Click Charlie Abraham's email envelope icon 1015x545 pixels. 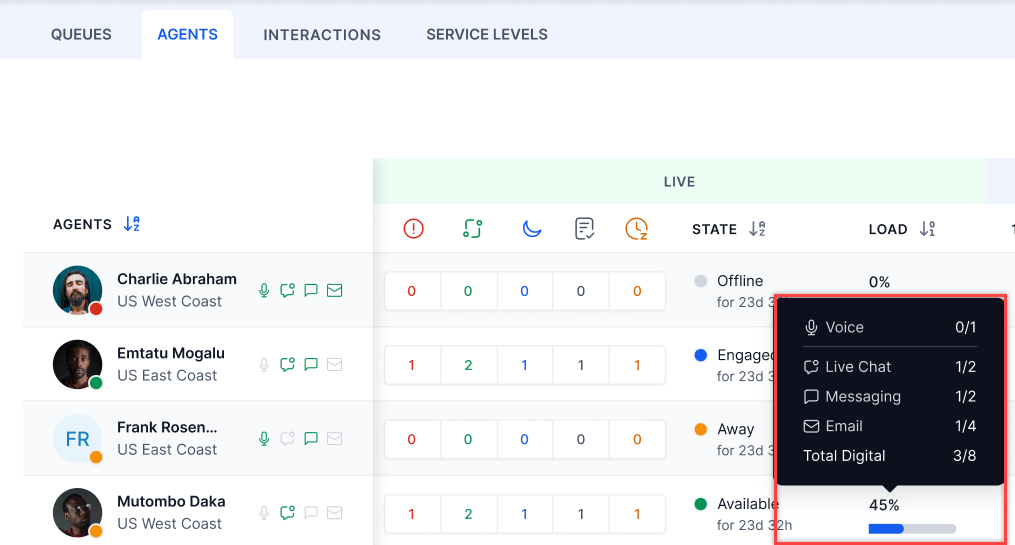[335, 291]
